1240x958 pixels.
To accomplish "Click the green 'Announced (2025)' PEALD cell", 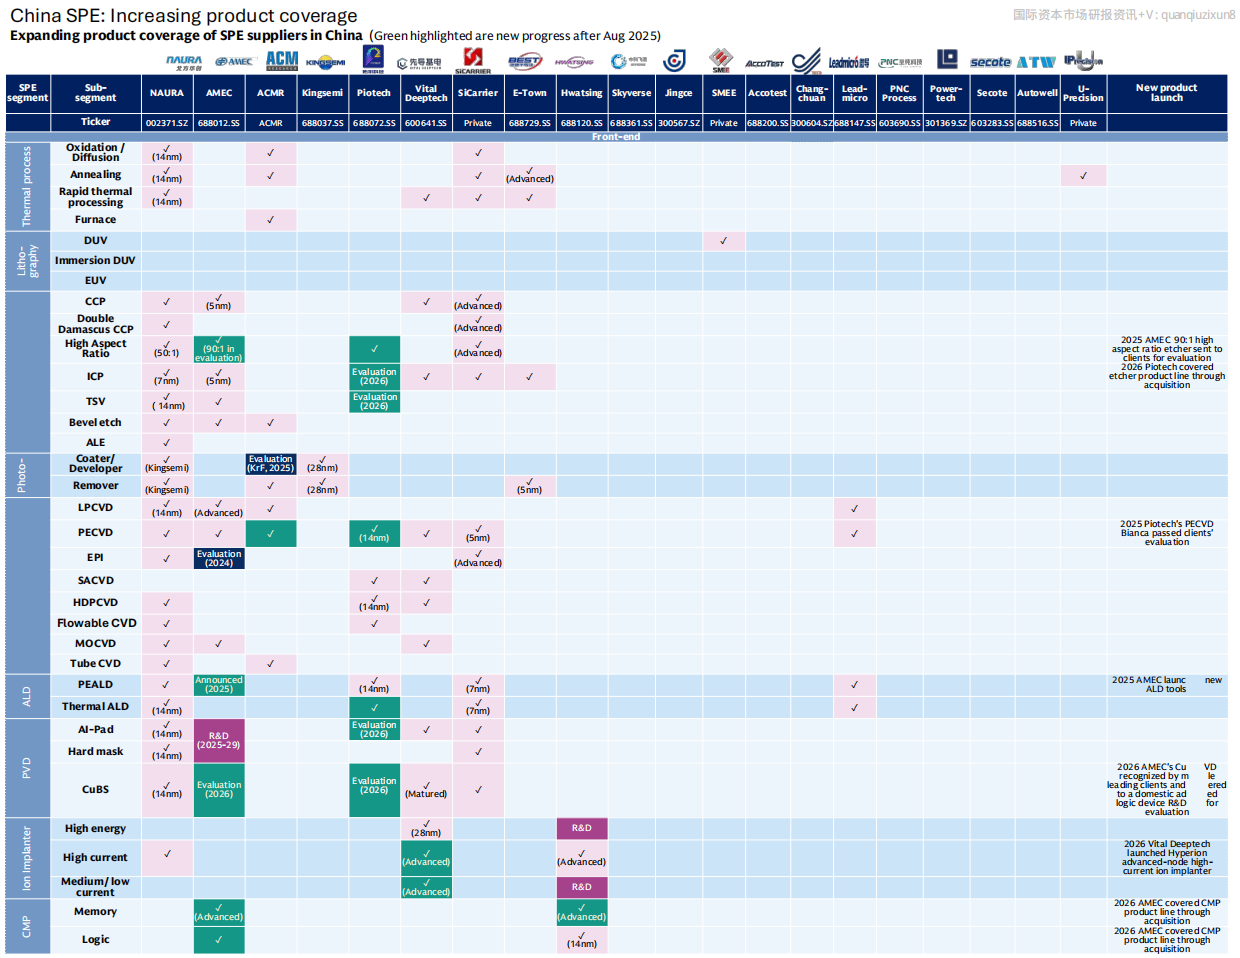I will pos(219,685).
